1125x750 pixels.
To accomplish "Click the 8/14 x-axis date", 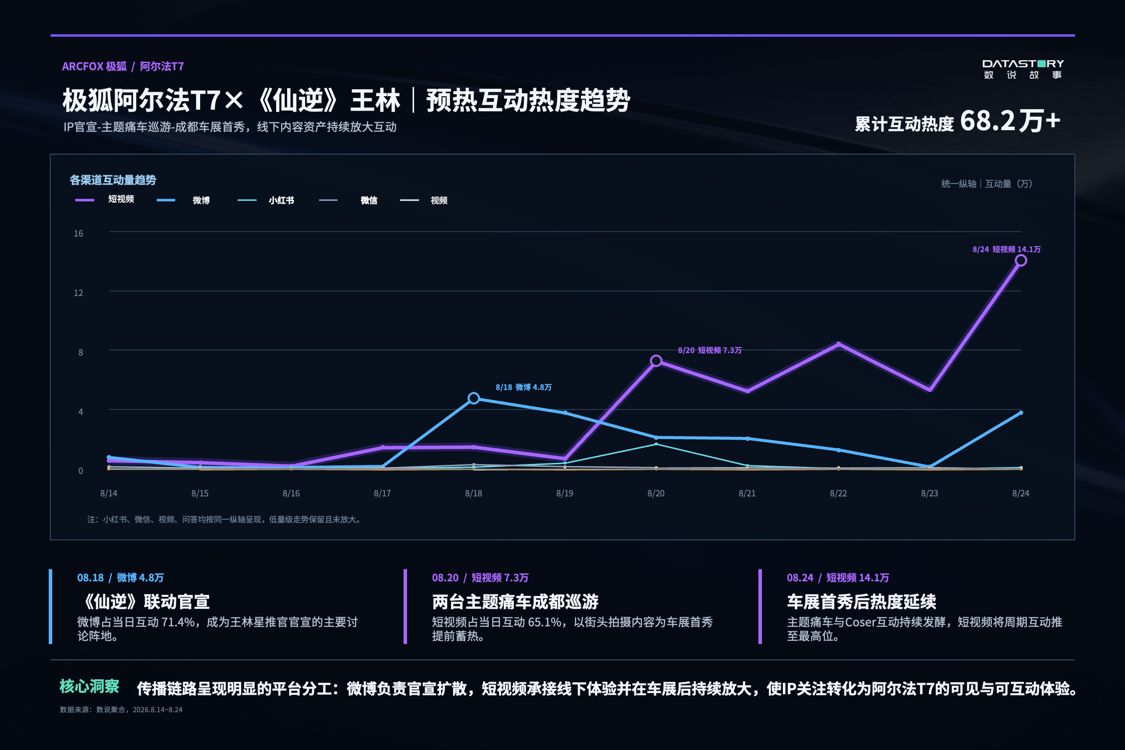I will (x=108, y=494).
